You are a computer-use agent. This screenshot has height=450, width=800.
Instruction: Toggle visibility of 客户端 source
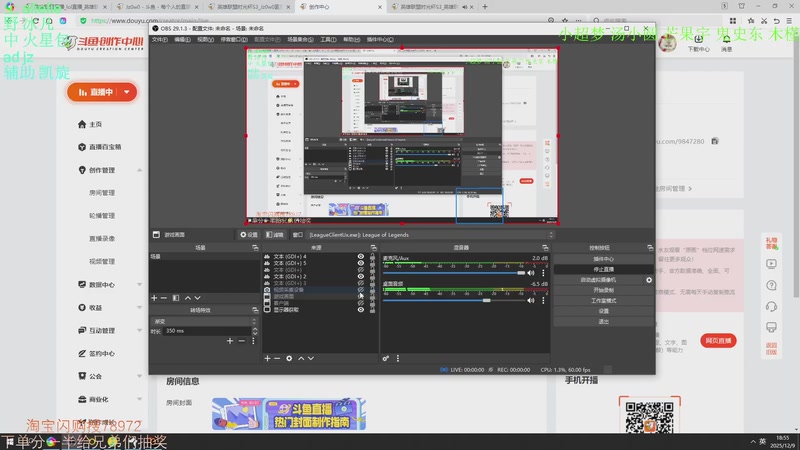coord(361,303)
